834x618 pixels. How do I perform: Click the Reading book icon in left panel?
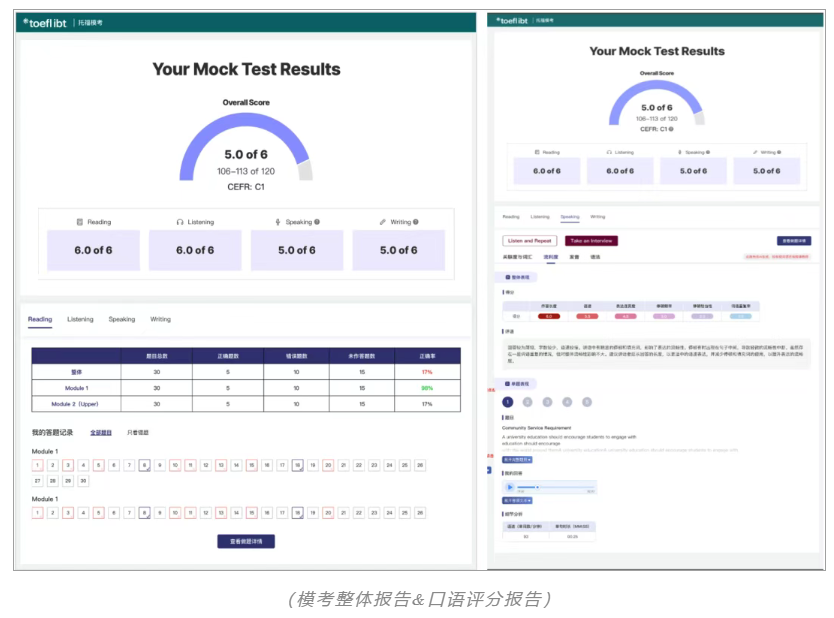tap(80, 222)
